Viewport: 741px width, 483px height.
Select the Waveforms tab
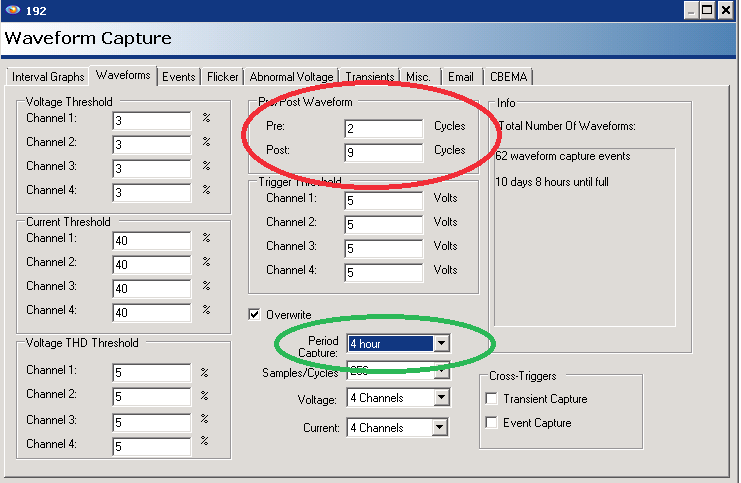123,75
